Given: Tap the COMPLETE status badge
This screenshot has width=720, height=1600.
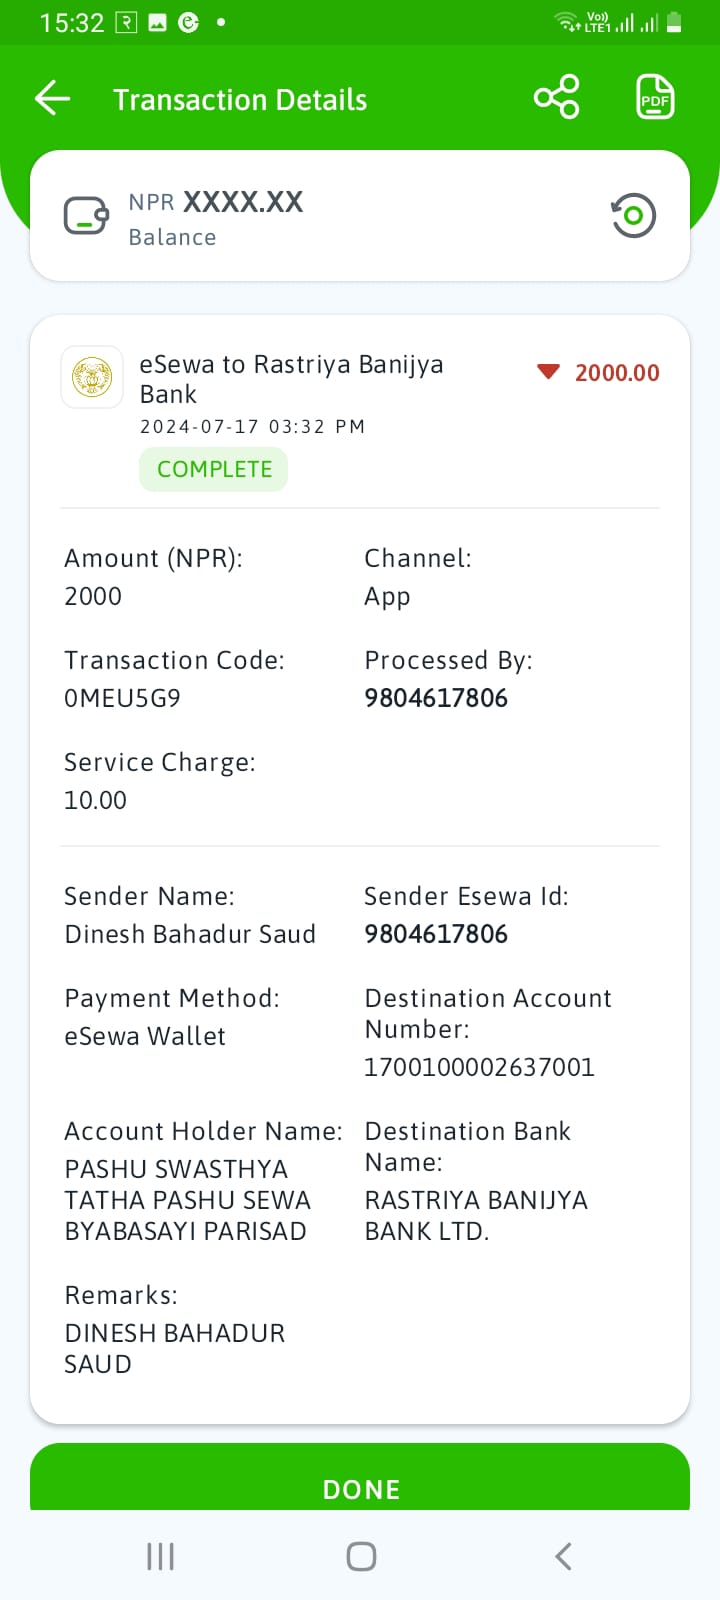Looking at the screenshot, I should pos(214,469).
